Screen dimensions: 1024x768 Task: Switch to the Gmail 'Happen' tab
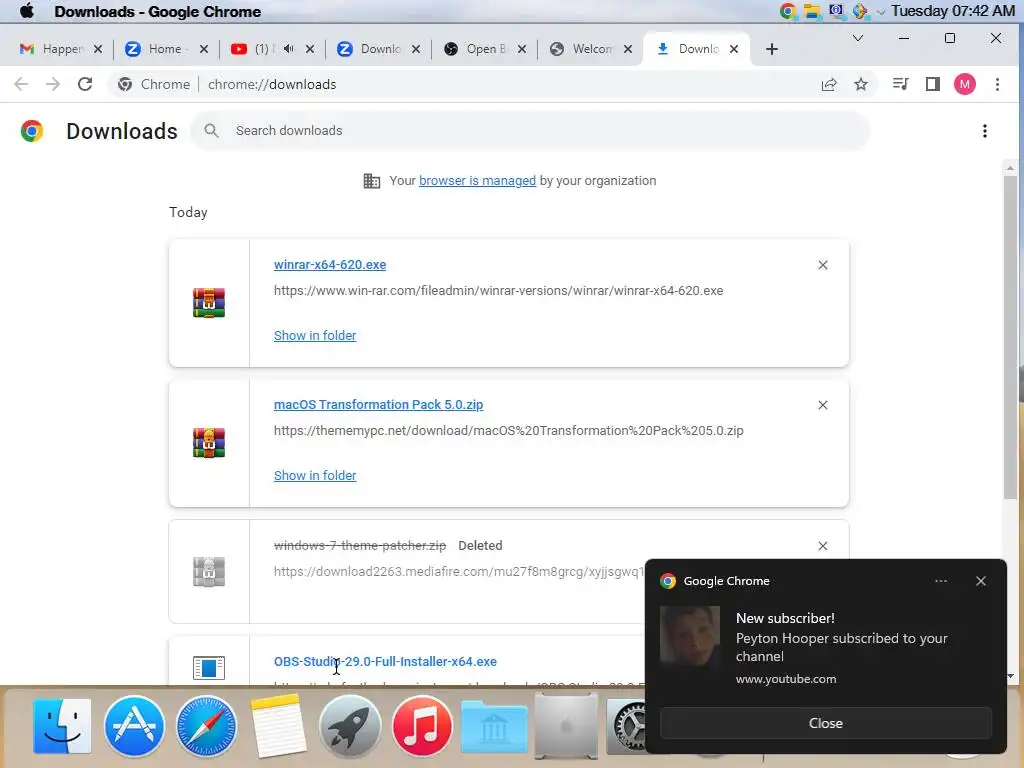coord(61,49)
